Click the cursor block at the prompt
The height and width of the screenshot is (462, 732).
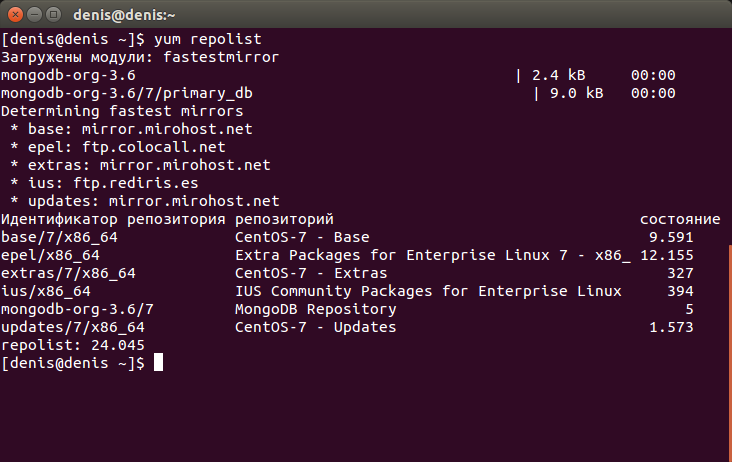click(159, 363)
